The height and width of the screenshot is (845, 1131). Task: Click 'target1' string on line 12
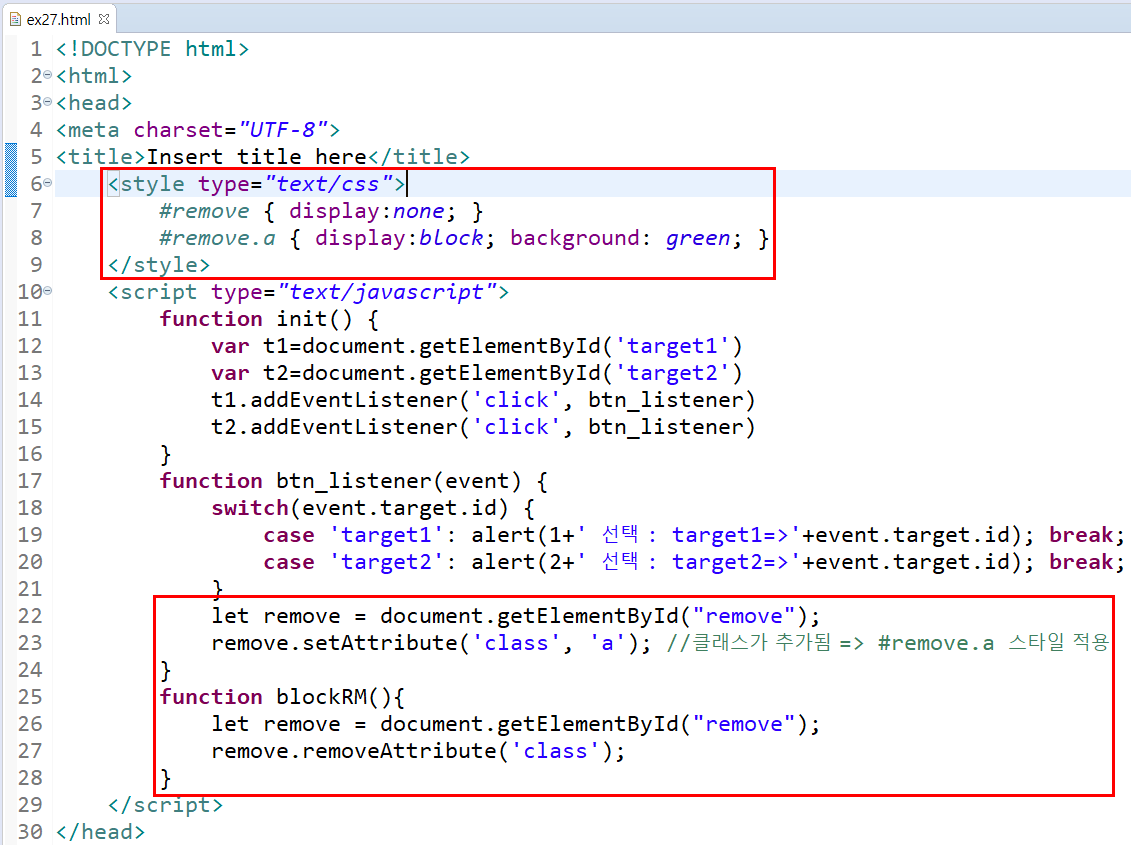672,346
